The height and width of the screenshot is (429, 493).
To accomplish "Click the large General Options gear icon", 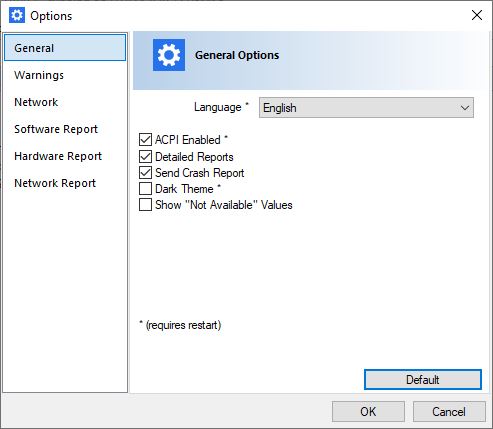I will 169,55.
